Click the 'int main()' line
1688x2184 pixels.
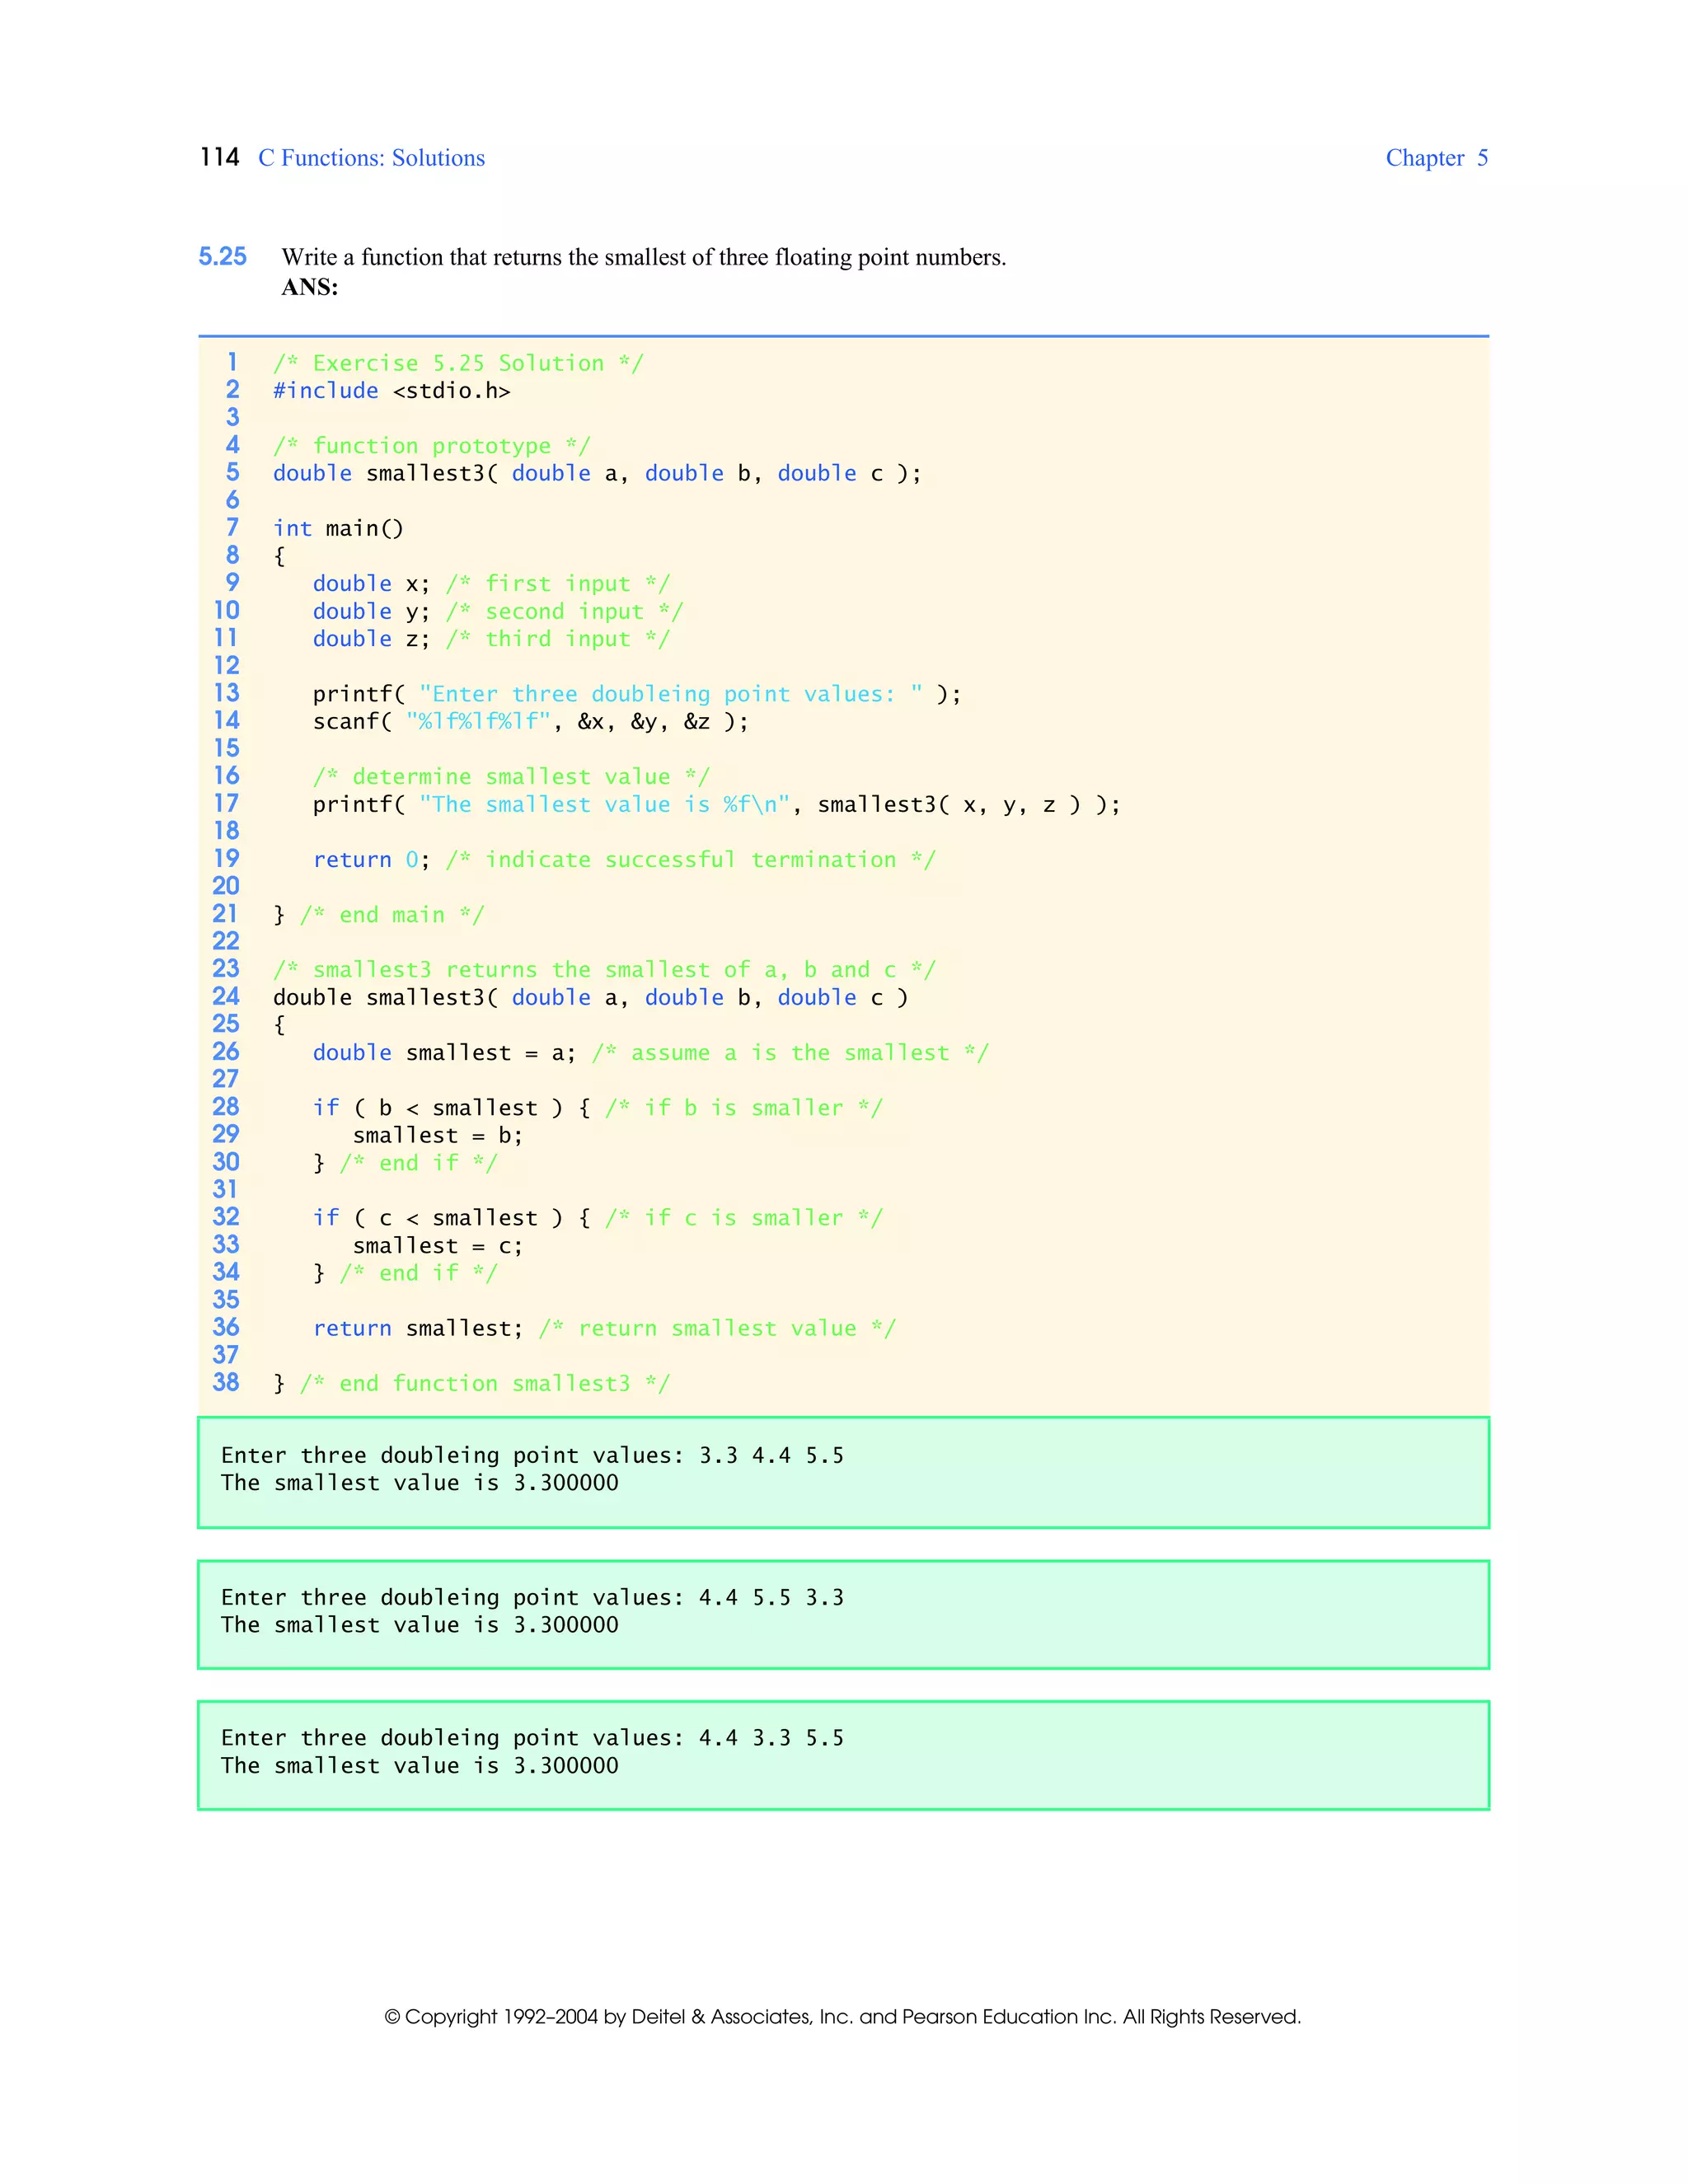coord(338,528)
